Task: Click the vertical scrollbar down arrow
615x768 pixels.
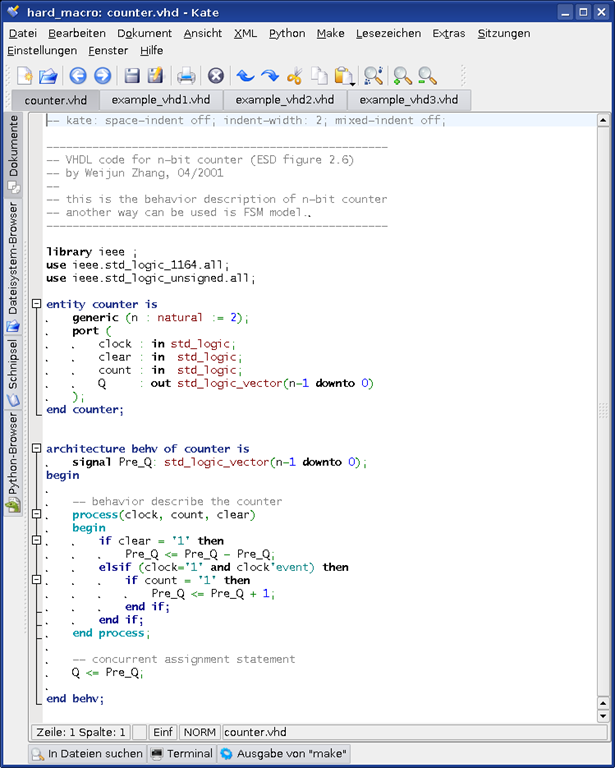Action: point(603,716)
